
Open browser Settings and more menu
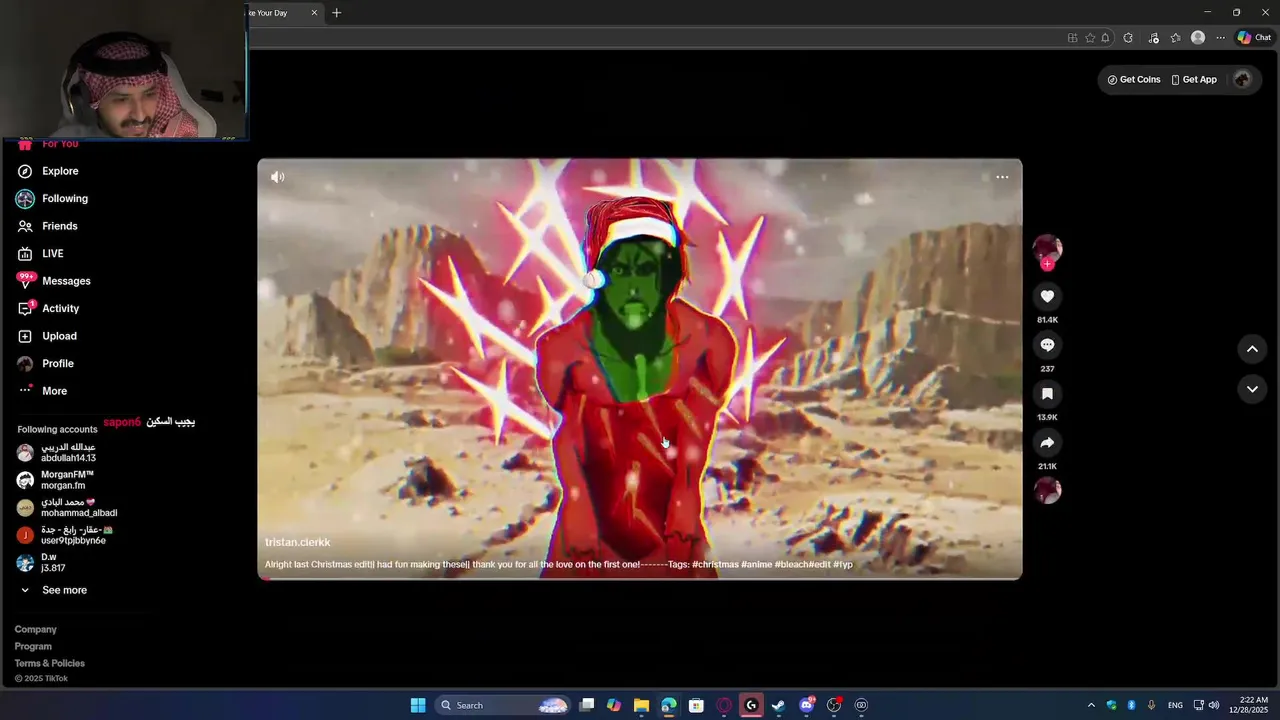click(1221, 38)
